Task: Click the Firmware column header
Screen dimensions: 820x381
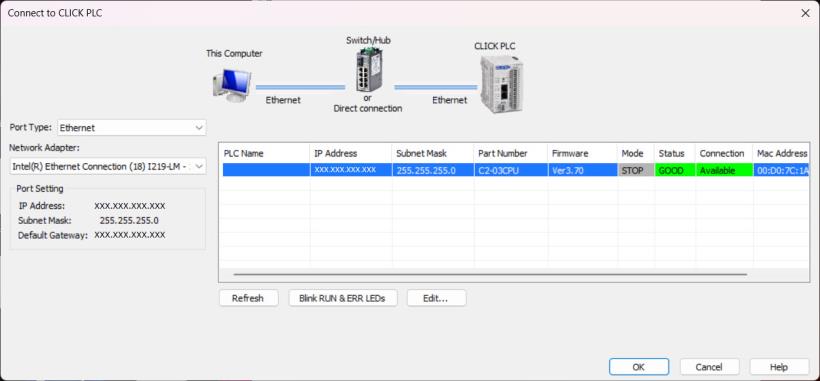Action: pyautogui.click(x=582, y=154)
